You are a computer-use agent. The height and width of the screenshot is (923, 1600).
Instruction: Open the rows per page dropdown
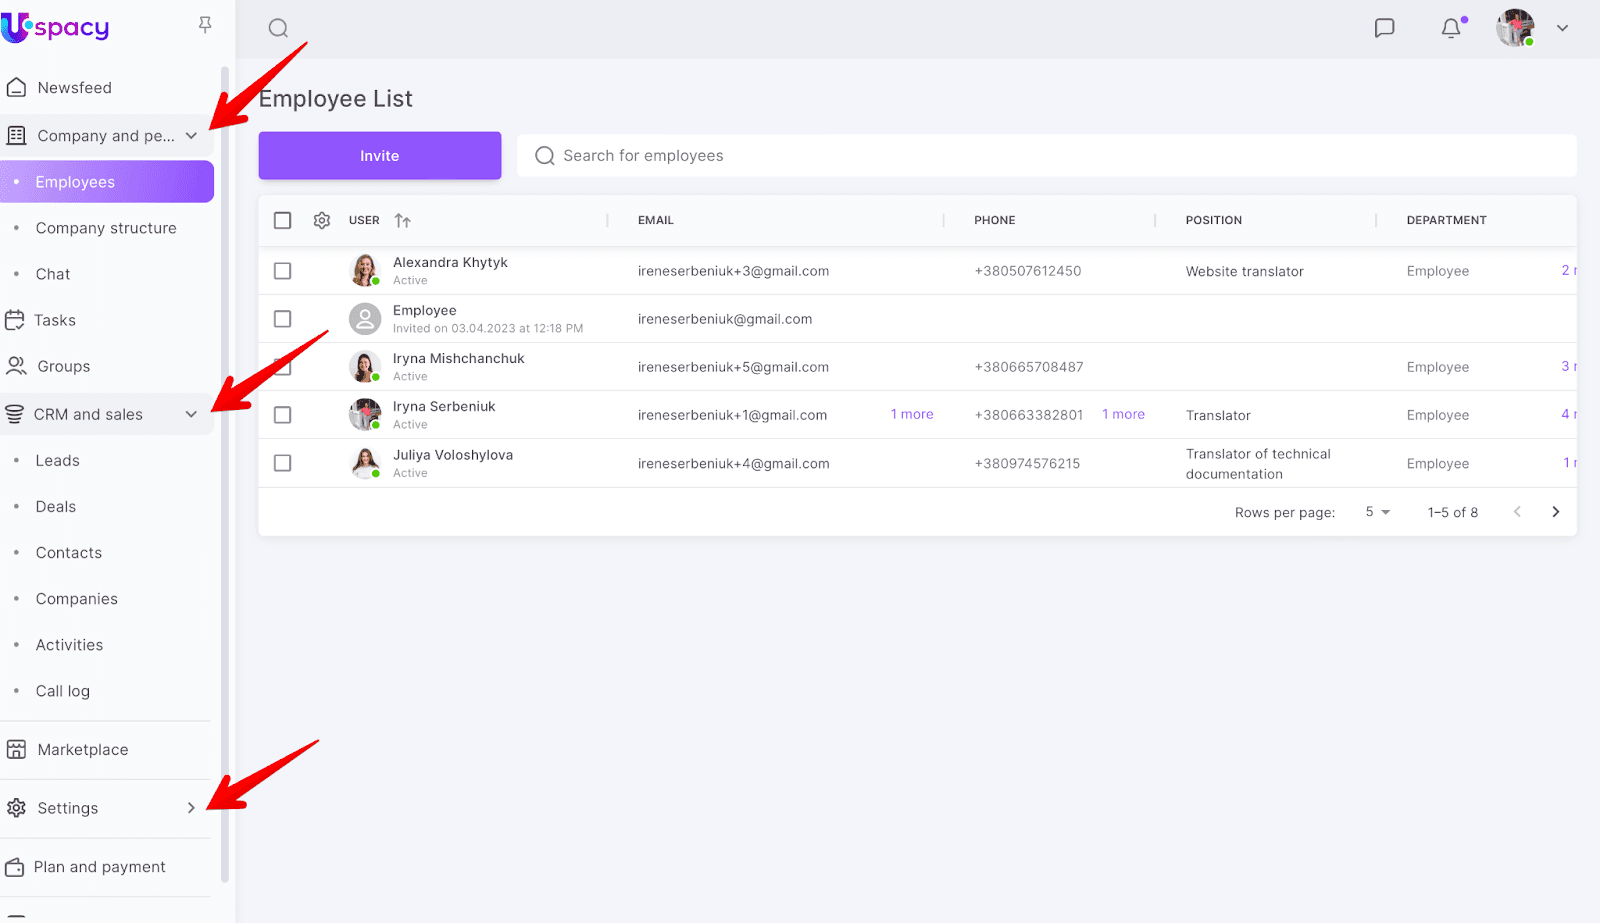point(1377,512)
